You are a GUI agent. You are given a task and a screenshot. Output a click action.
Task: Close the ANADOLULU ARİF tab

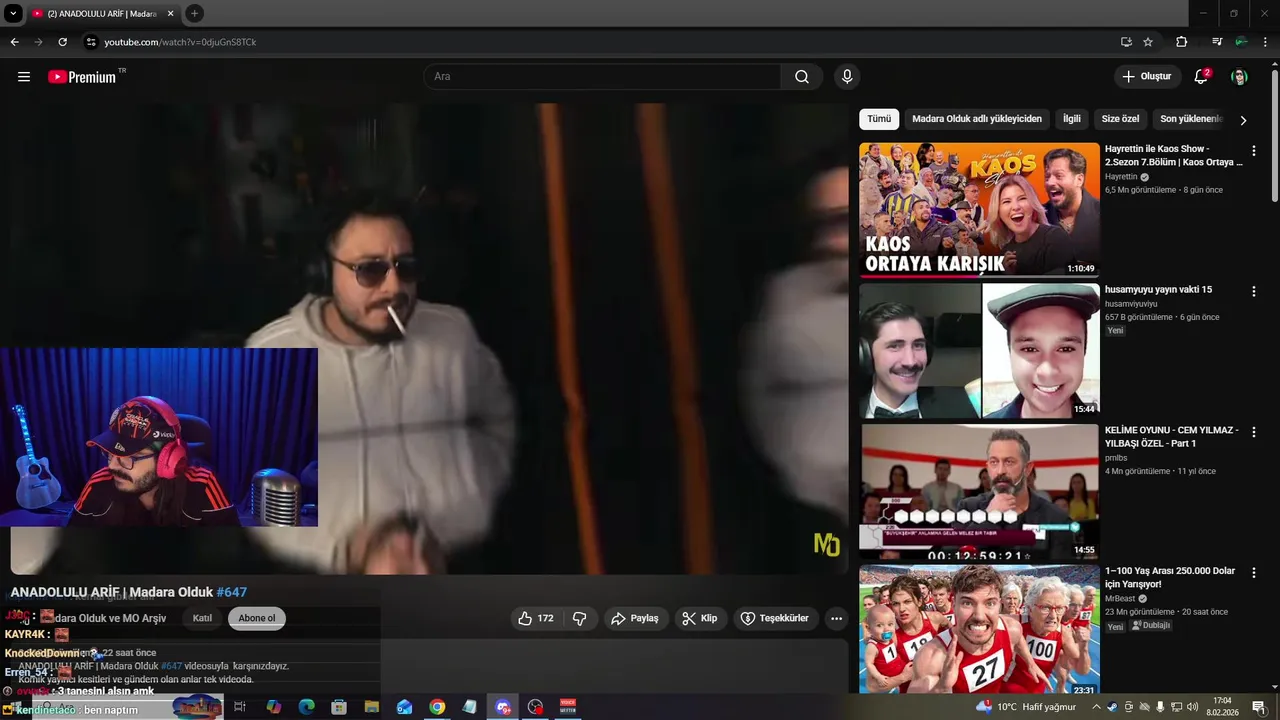(170, 14)
